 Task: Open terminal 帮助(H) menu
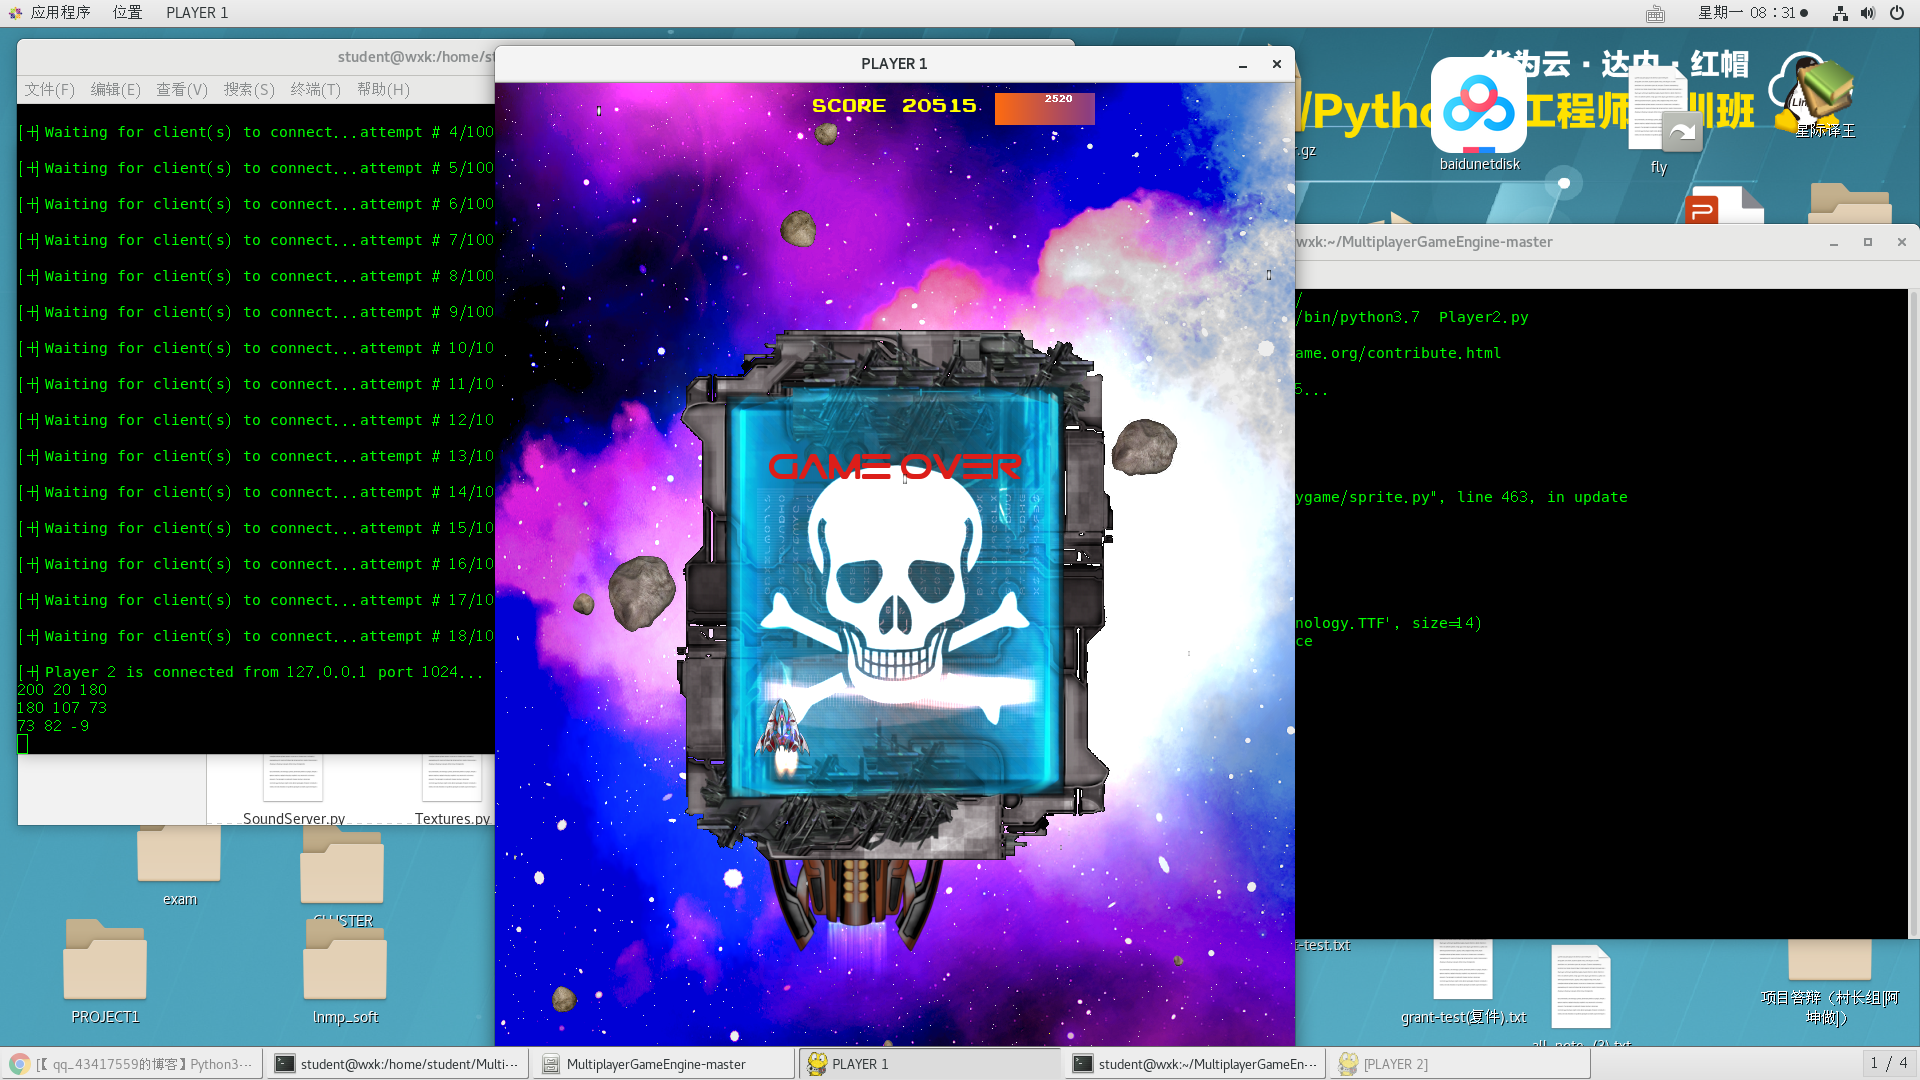(383, 90)
